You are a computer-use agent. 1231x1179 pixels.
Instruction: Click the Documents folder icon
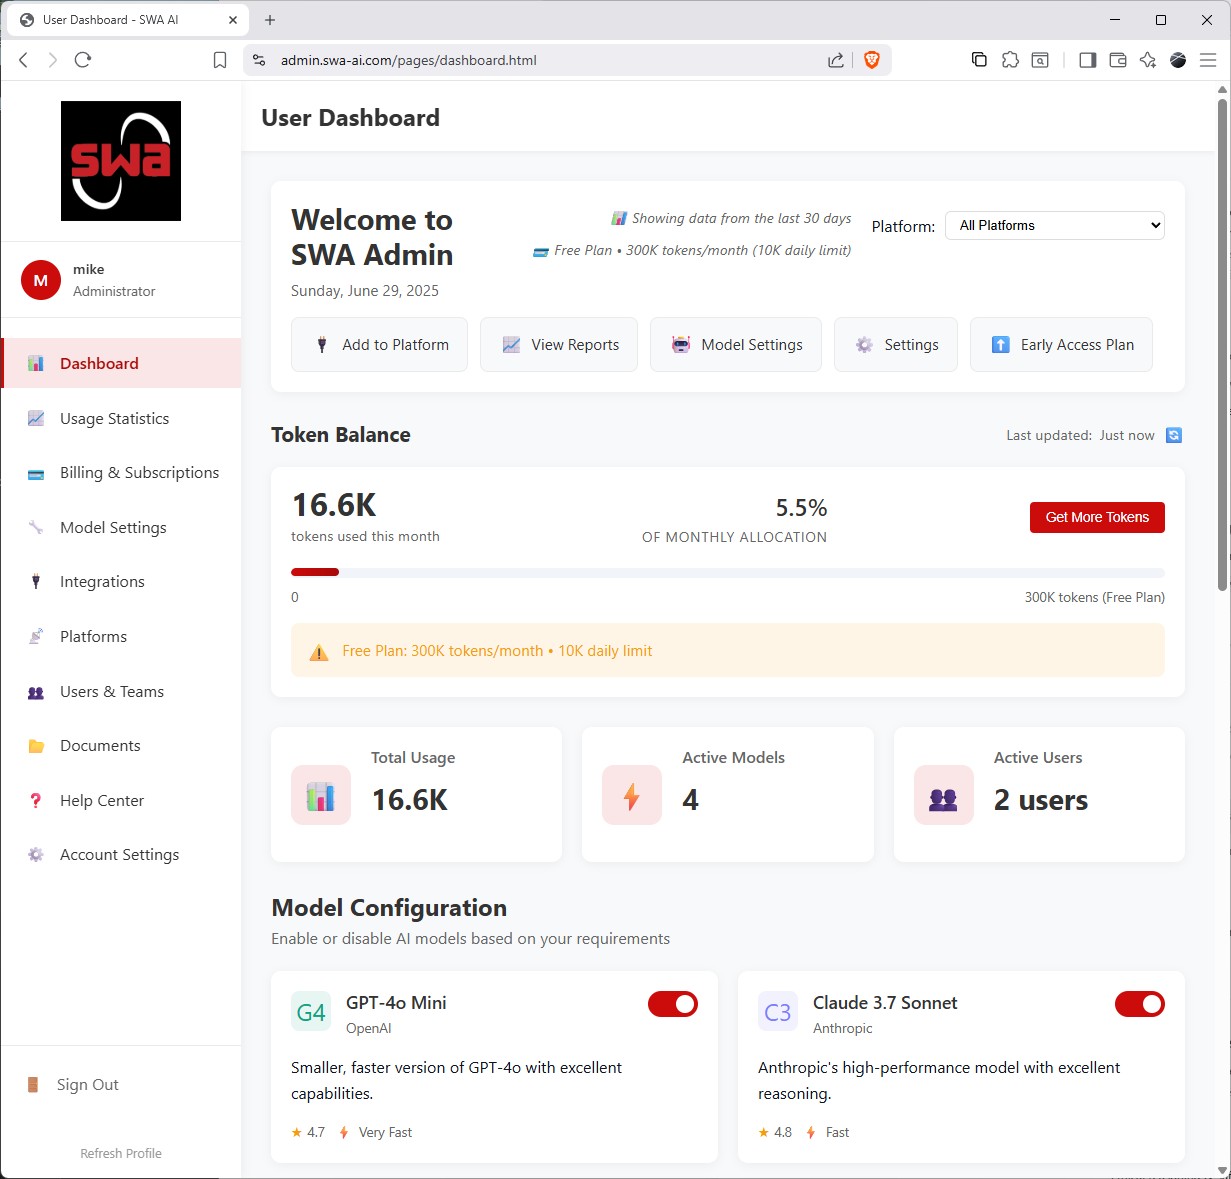click(x=36, y=746)
